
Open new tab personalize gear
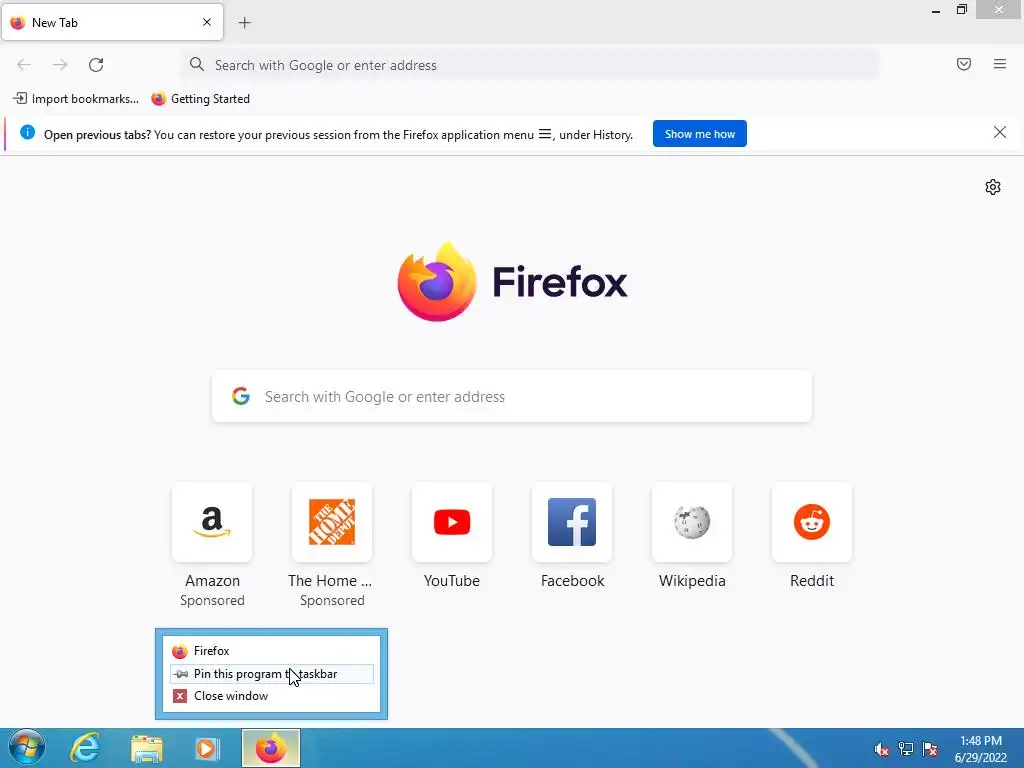[993, 187]
